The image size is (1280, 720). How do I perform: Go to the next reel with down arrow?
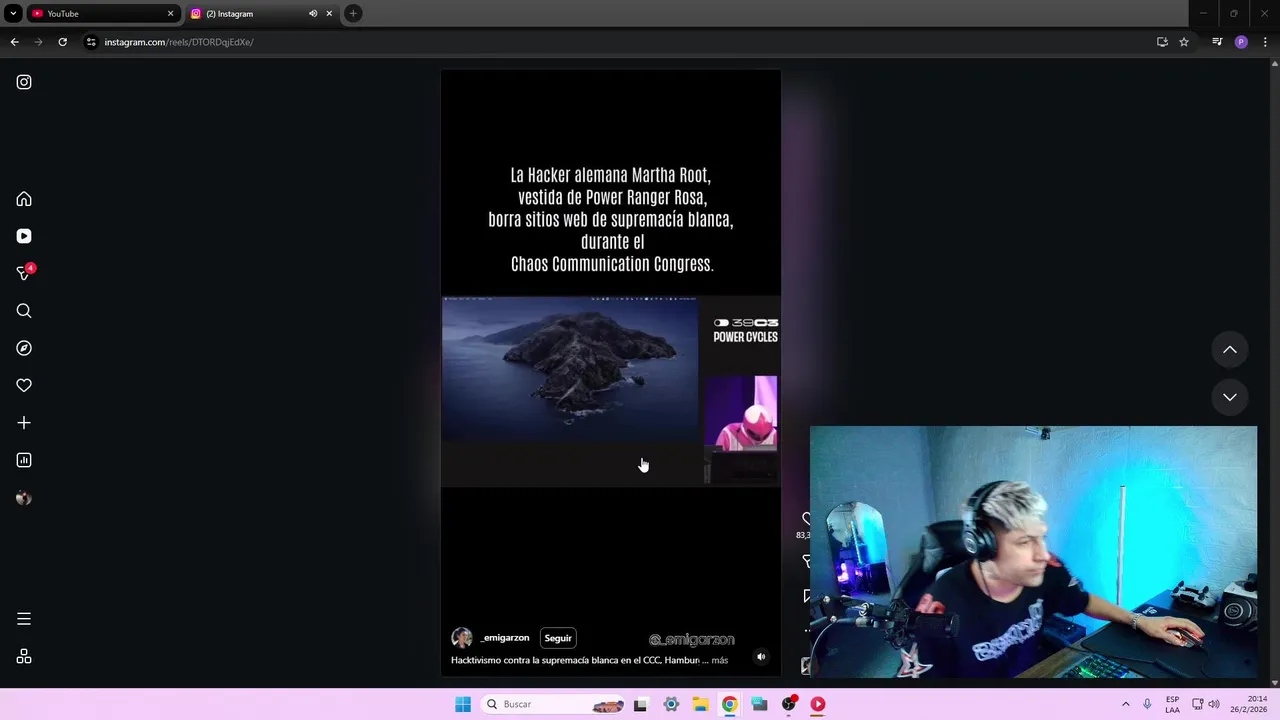click(1230, 397)
